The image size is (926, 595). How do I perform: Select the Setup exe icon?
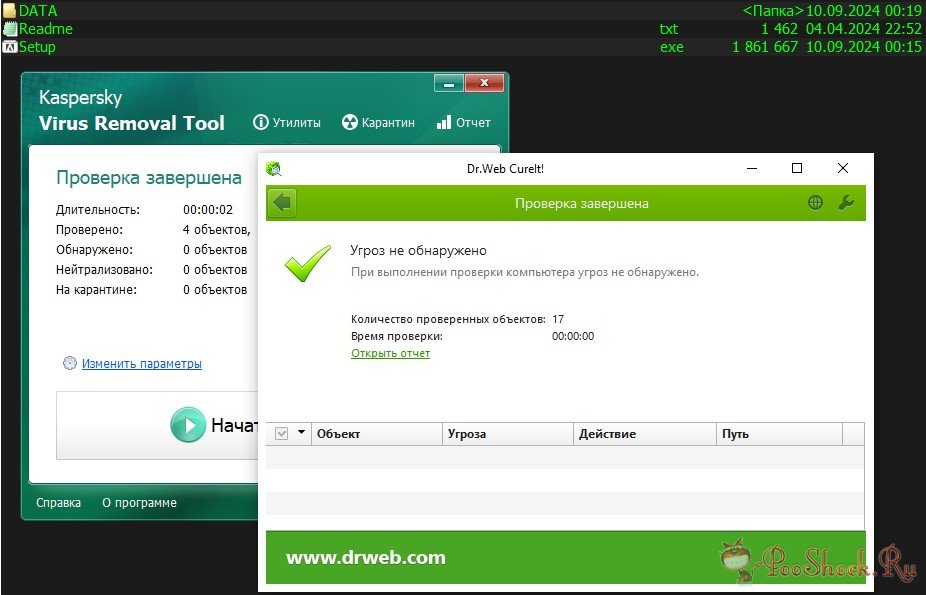[x=9, y=47]
